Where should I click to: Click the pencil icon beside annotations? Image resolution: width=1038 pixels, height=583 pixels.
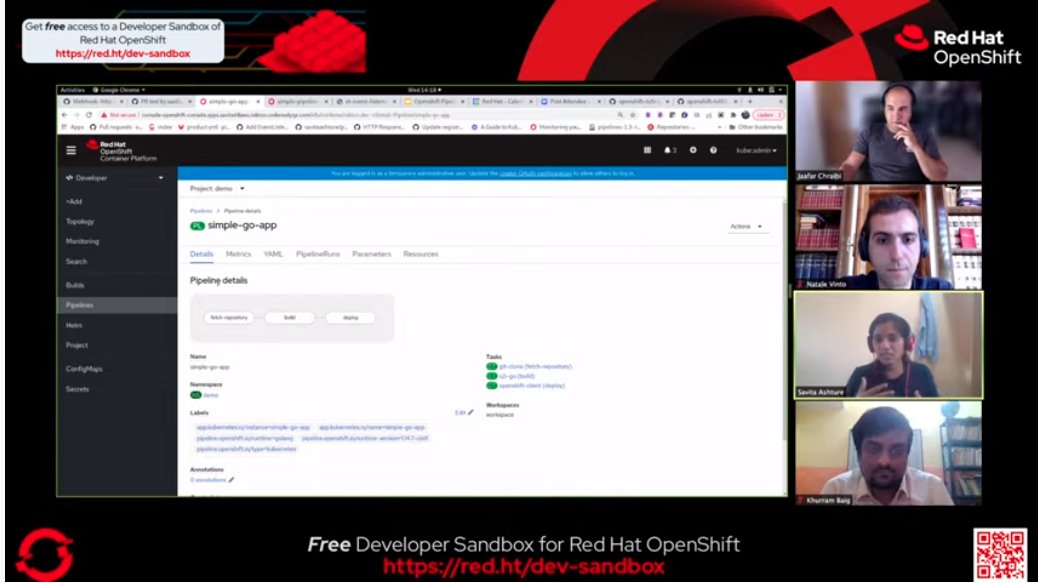[x=231, y=480]
